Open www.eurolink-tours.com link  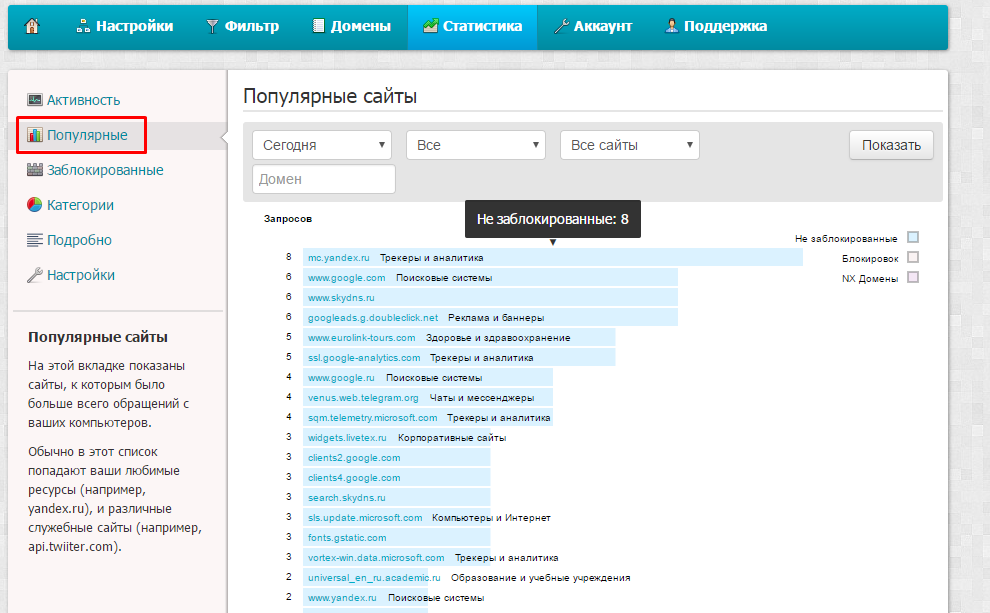coord(362,338)
